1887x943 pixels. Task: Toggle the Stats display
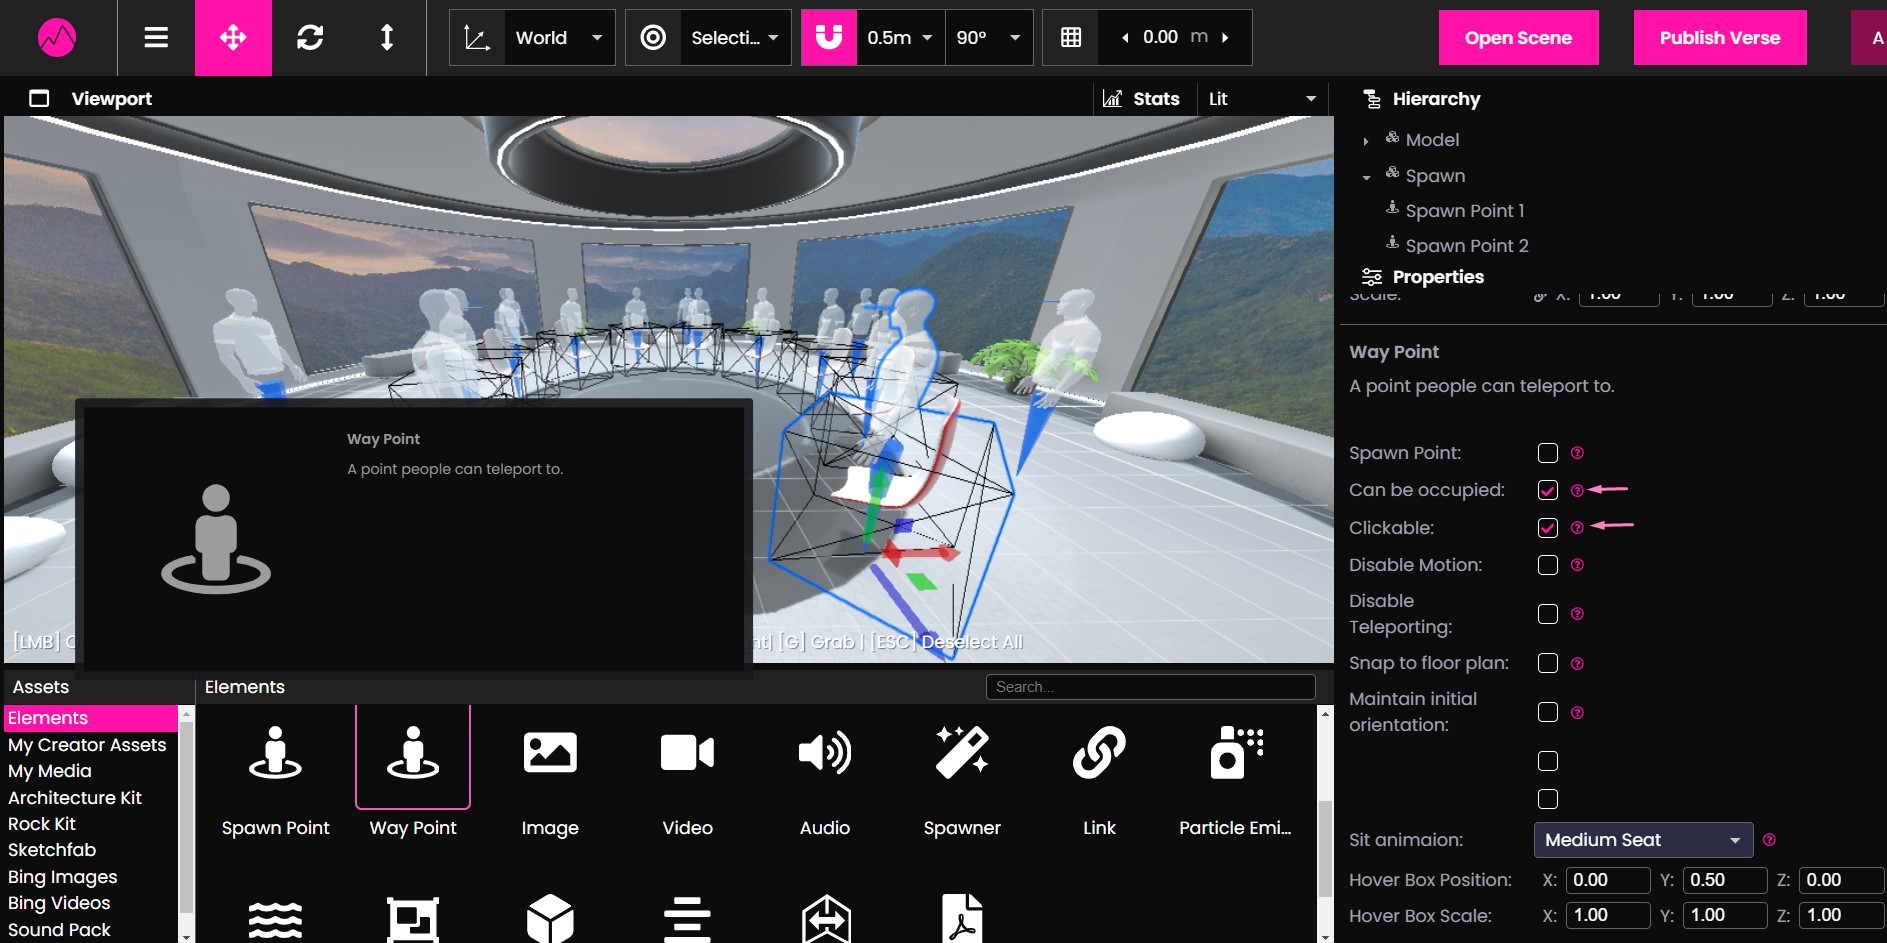point(1142,99)
